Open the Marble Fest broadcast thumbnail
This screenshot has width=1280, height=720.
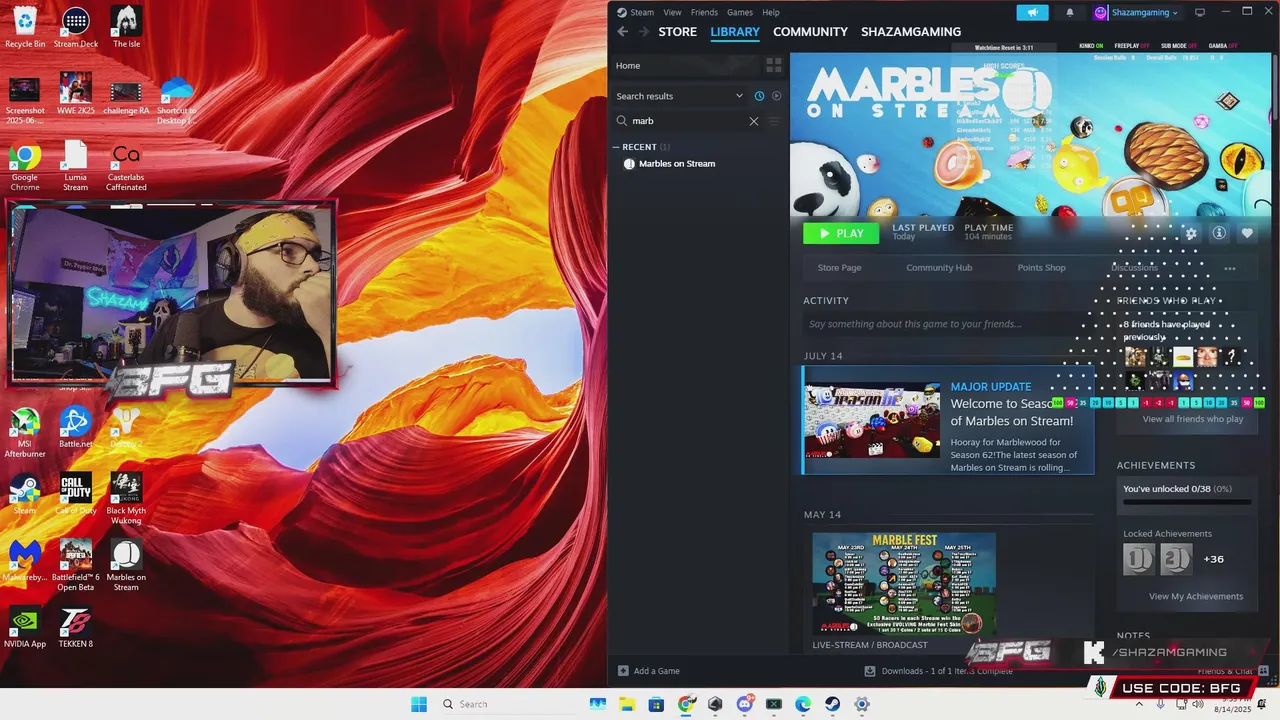click(904, 583)
